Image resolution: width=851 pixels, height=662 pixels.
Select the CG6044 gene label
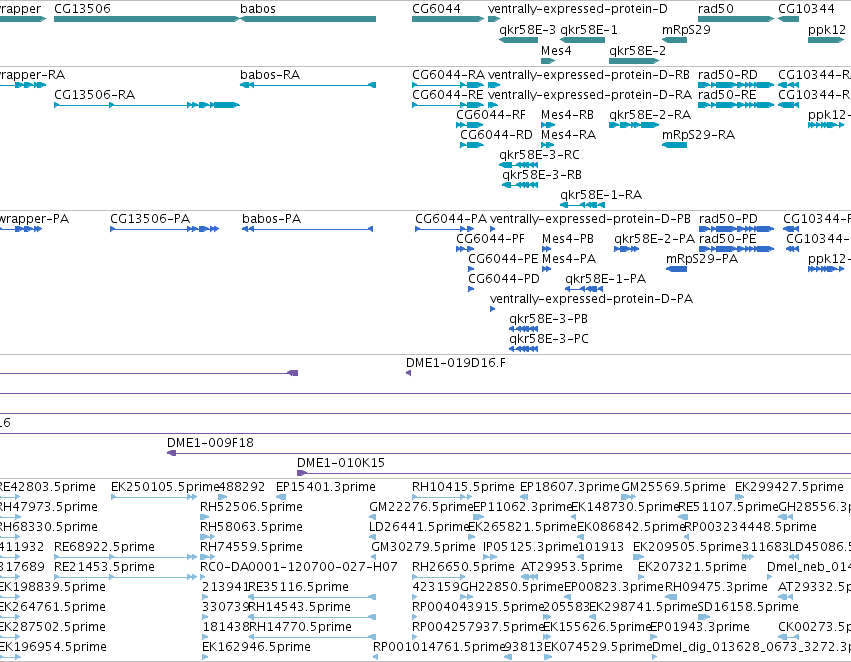pyautogui.click(x=436, y=9)
